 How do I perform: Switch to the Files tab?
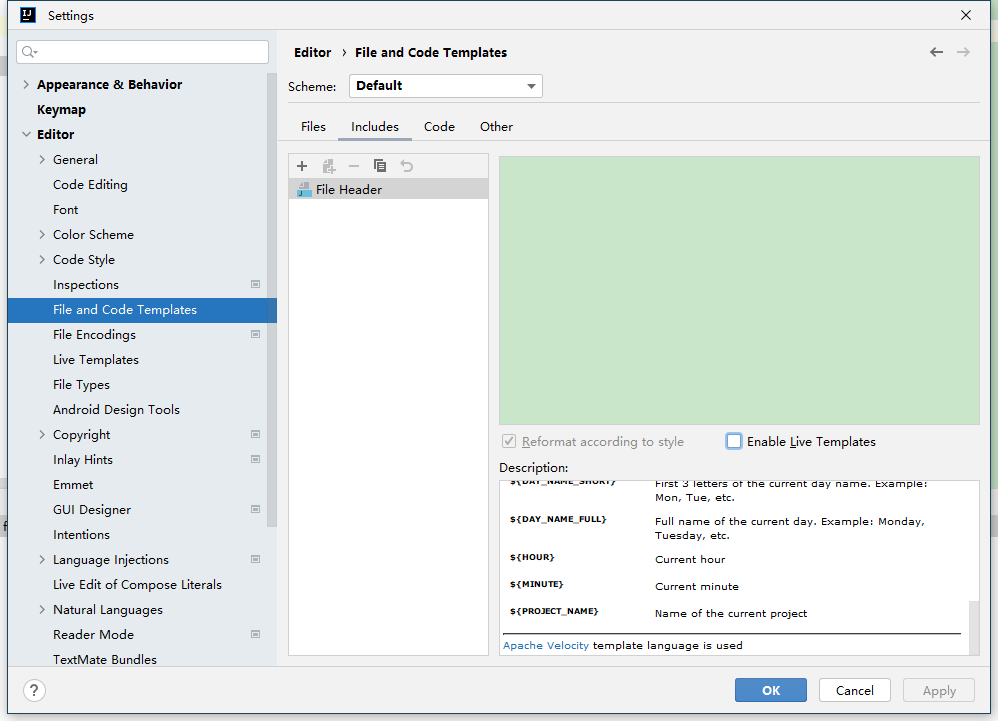[x=313, y=127]
